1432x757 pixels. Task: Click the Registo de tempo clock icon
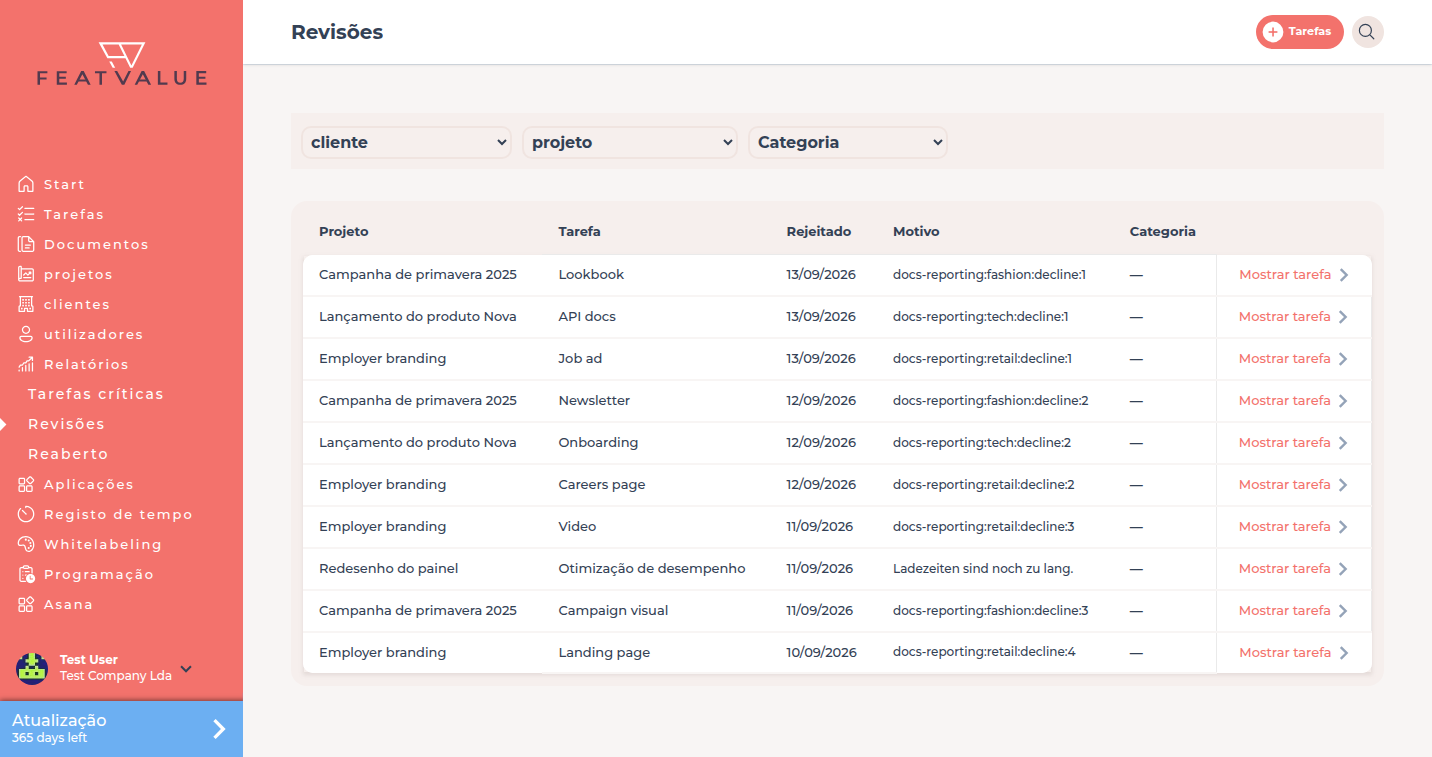tap(26, 514)
